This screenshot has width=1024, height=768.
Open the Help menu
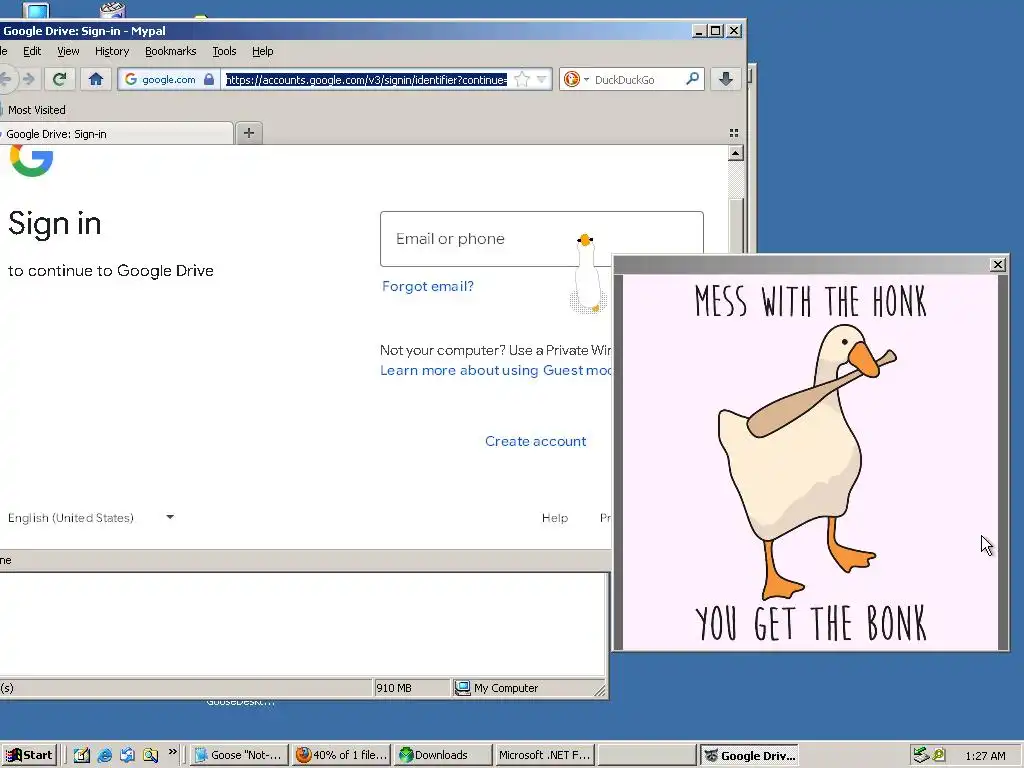click(263, 51)
